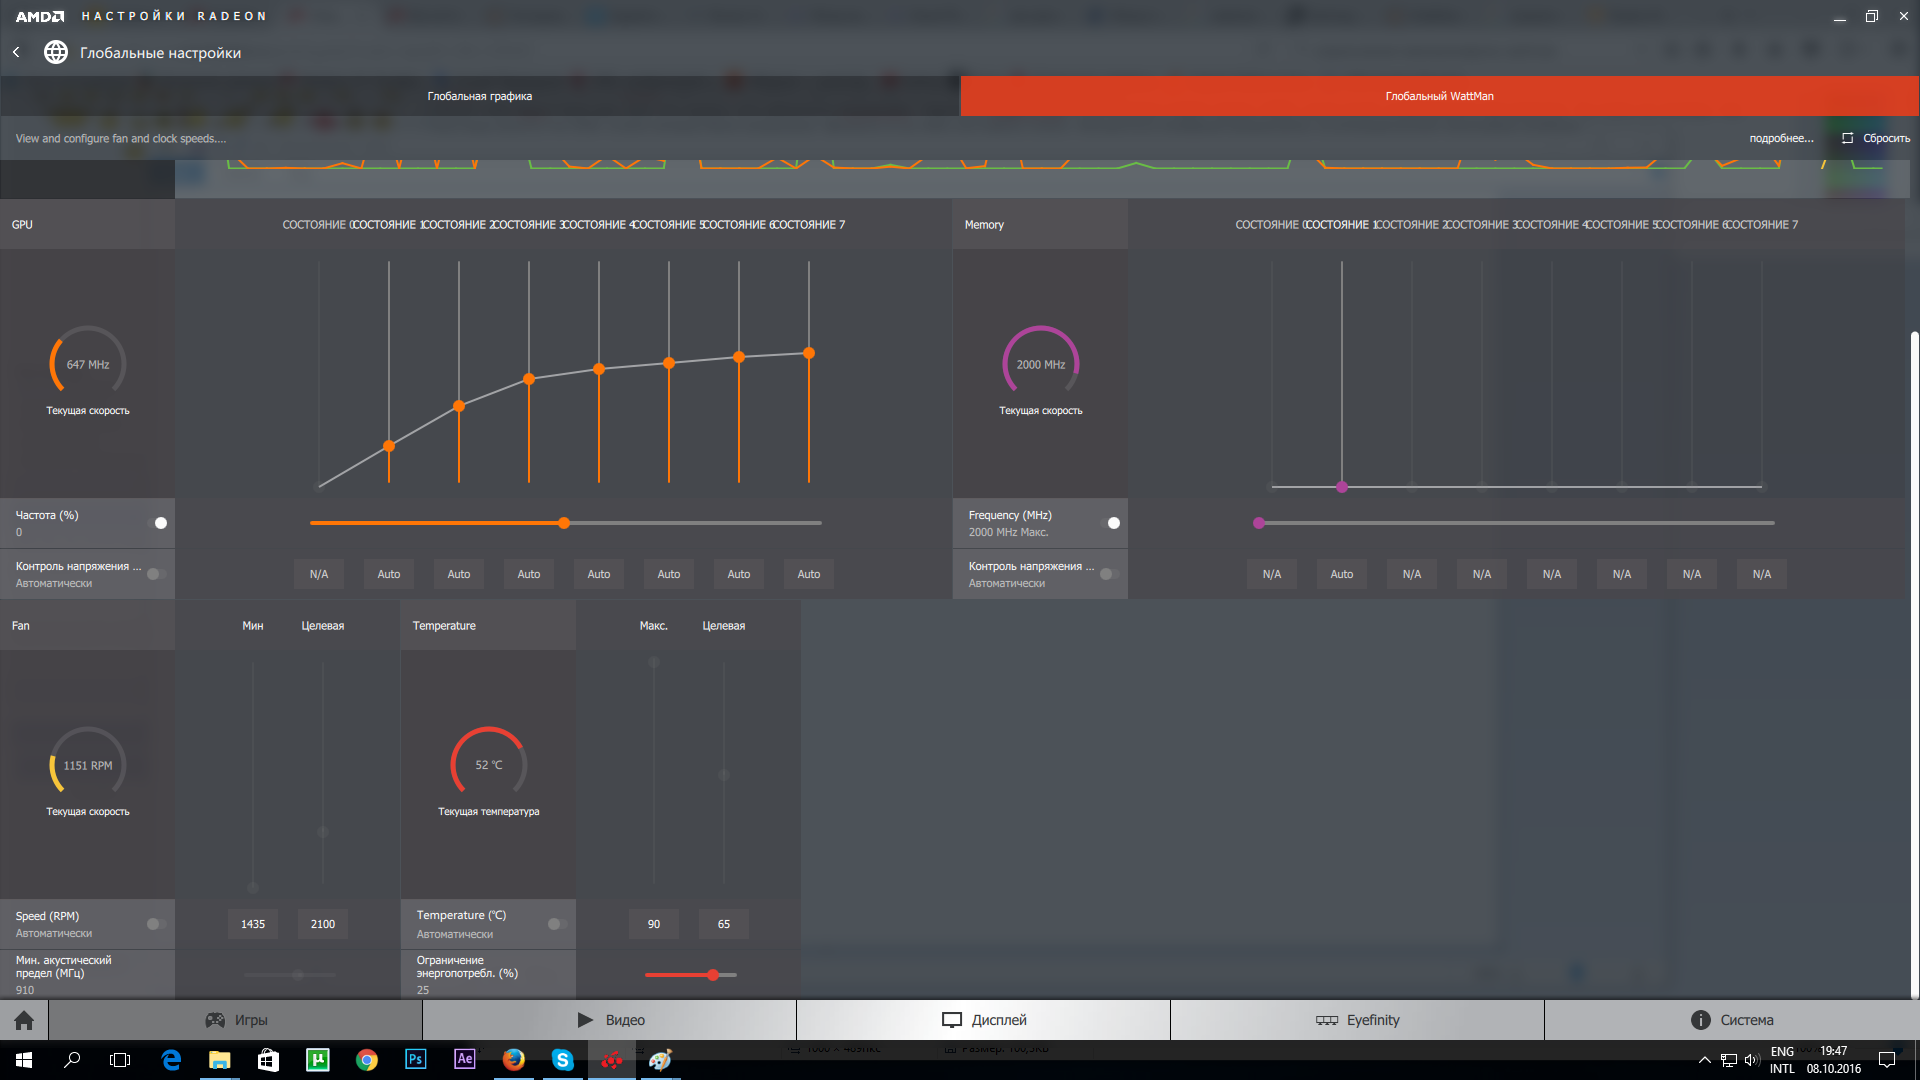Image resolution: width=1920 pixels, height=1080 pixels.
Task: Click the GPU frequency percentage slider handle
Action: click(564, 523)
